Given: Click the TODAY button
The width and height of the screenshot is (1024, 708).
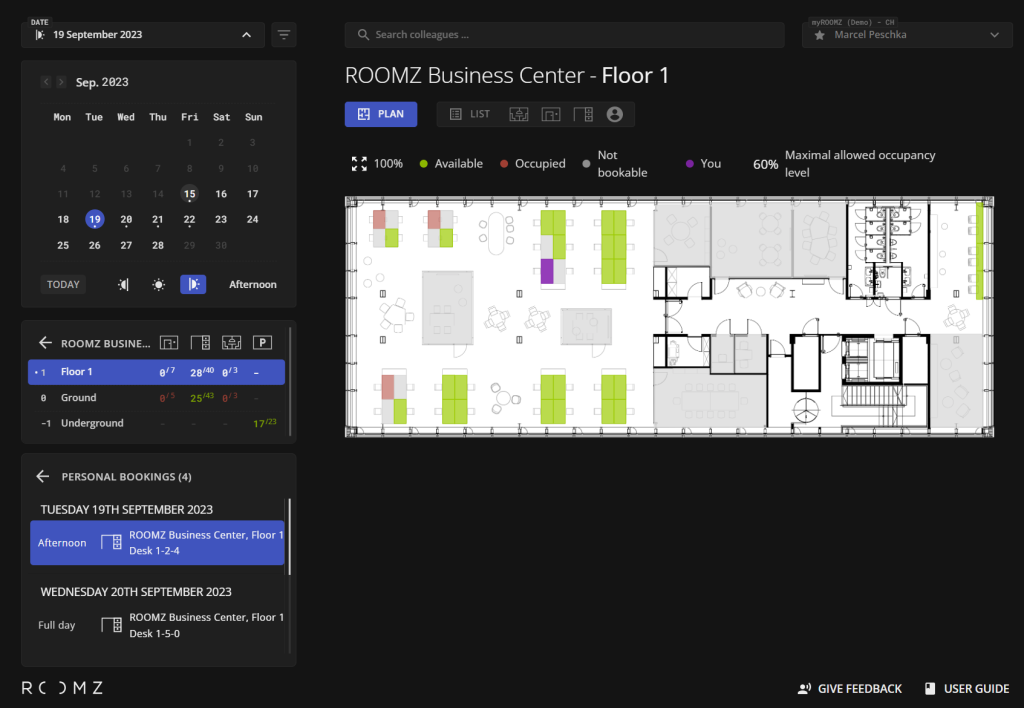Looking at the screenshot, I should tap(63, 285).
